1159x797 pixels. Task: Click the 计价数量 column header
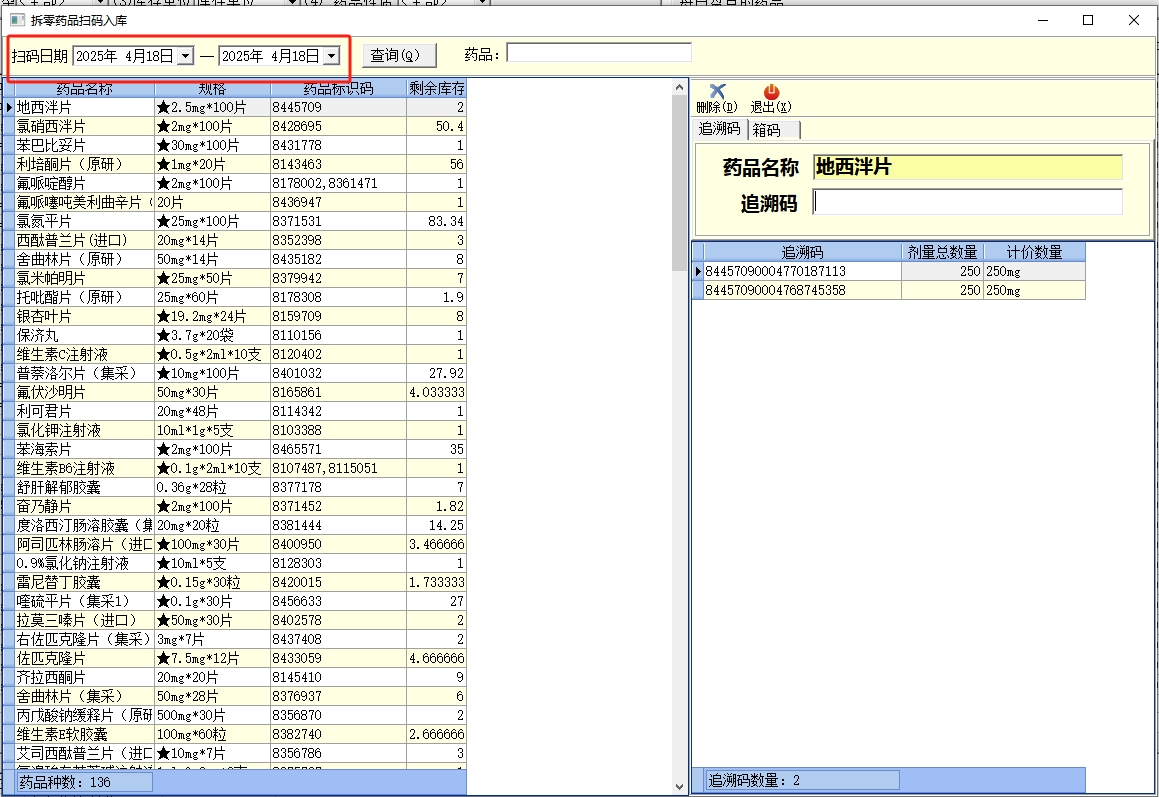pyautogui.click(x=1035, y=252)
